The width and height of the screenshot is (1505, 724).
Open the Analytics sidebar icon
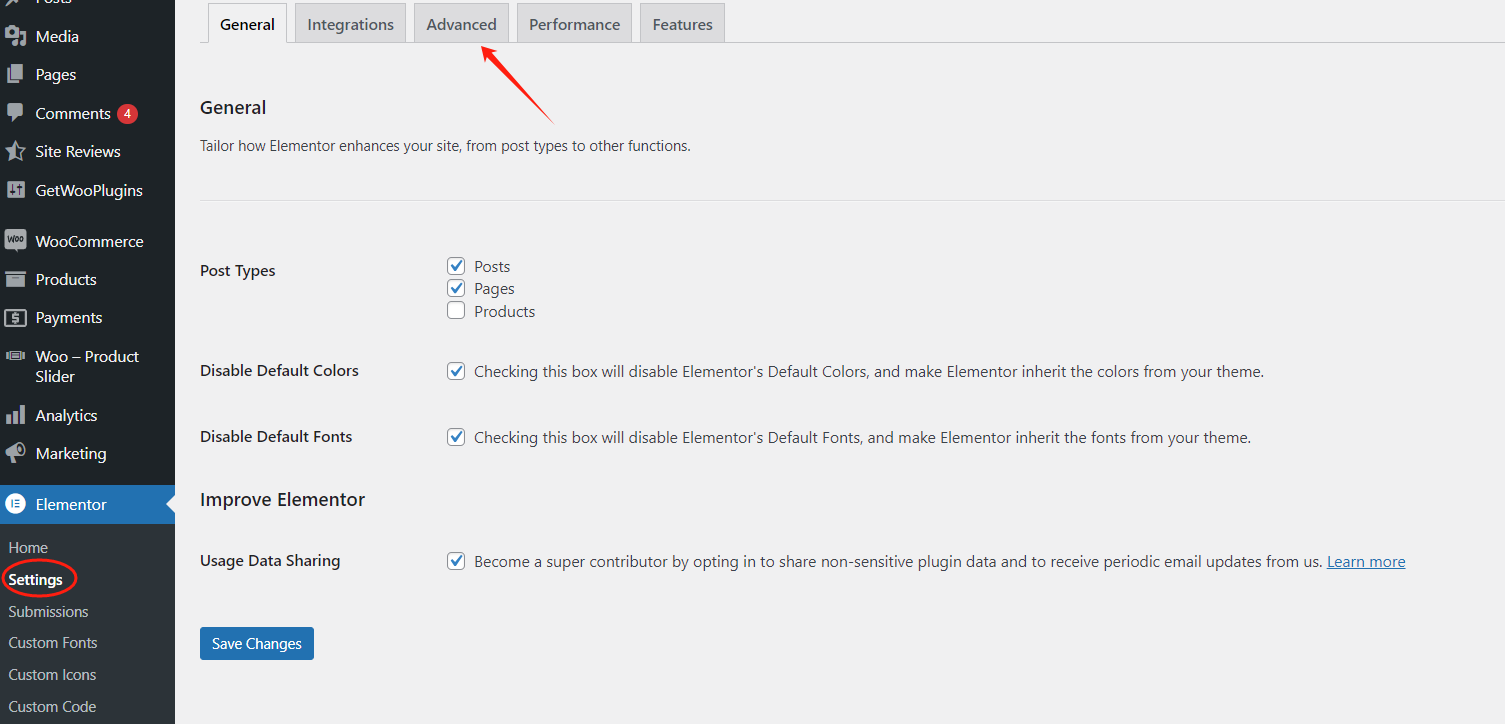tap(17, 414)
